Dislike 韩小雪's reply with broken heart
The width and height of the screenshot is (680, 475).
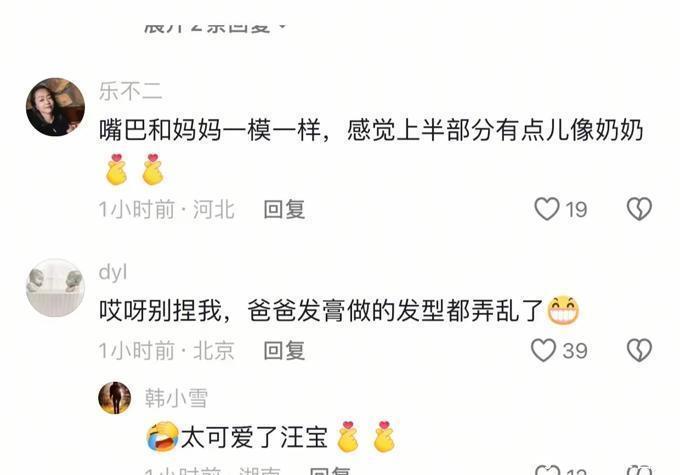(x=639, y=471)
